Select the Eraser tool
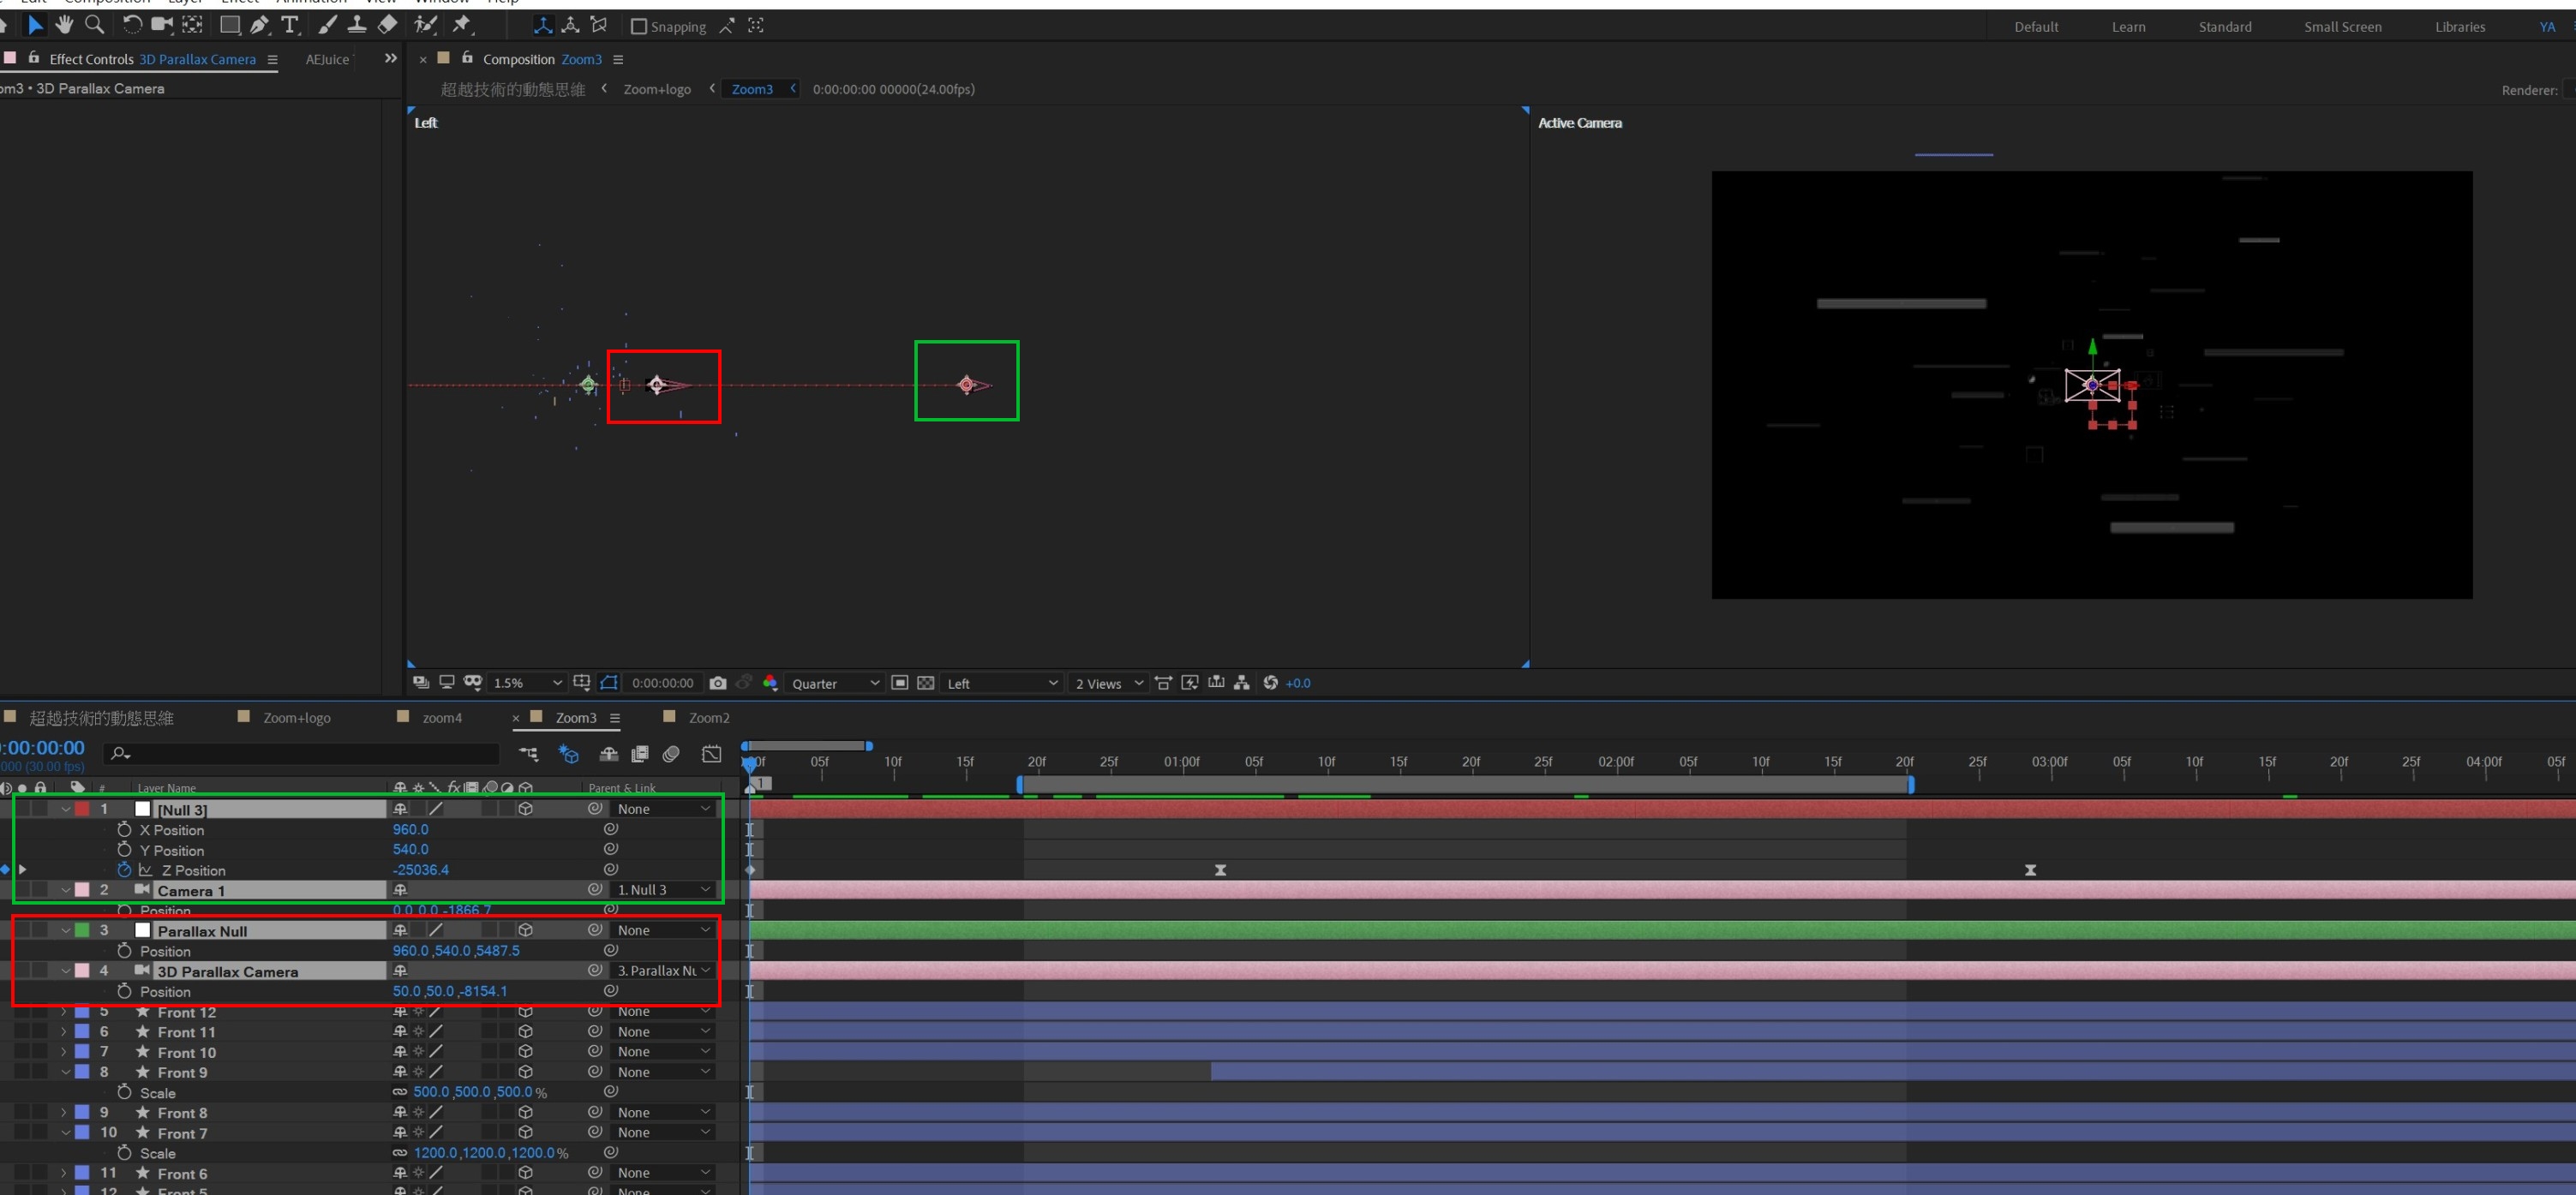The height and width of the screenshot is (1195, 2576). [388, 25]
